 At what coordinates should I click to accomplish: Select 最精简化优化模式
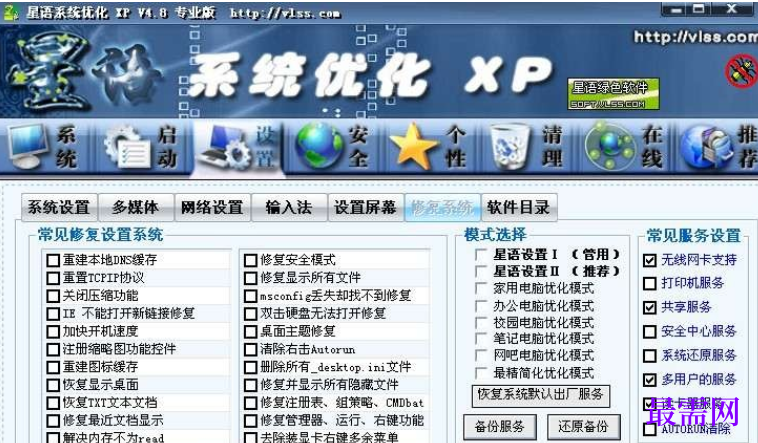tap(481, 373)
